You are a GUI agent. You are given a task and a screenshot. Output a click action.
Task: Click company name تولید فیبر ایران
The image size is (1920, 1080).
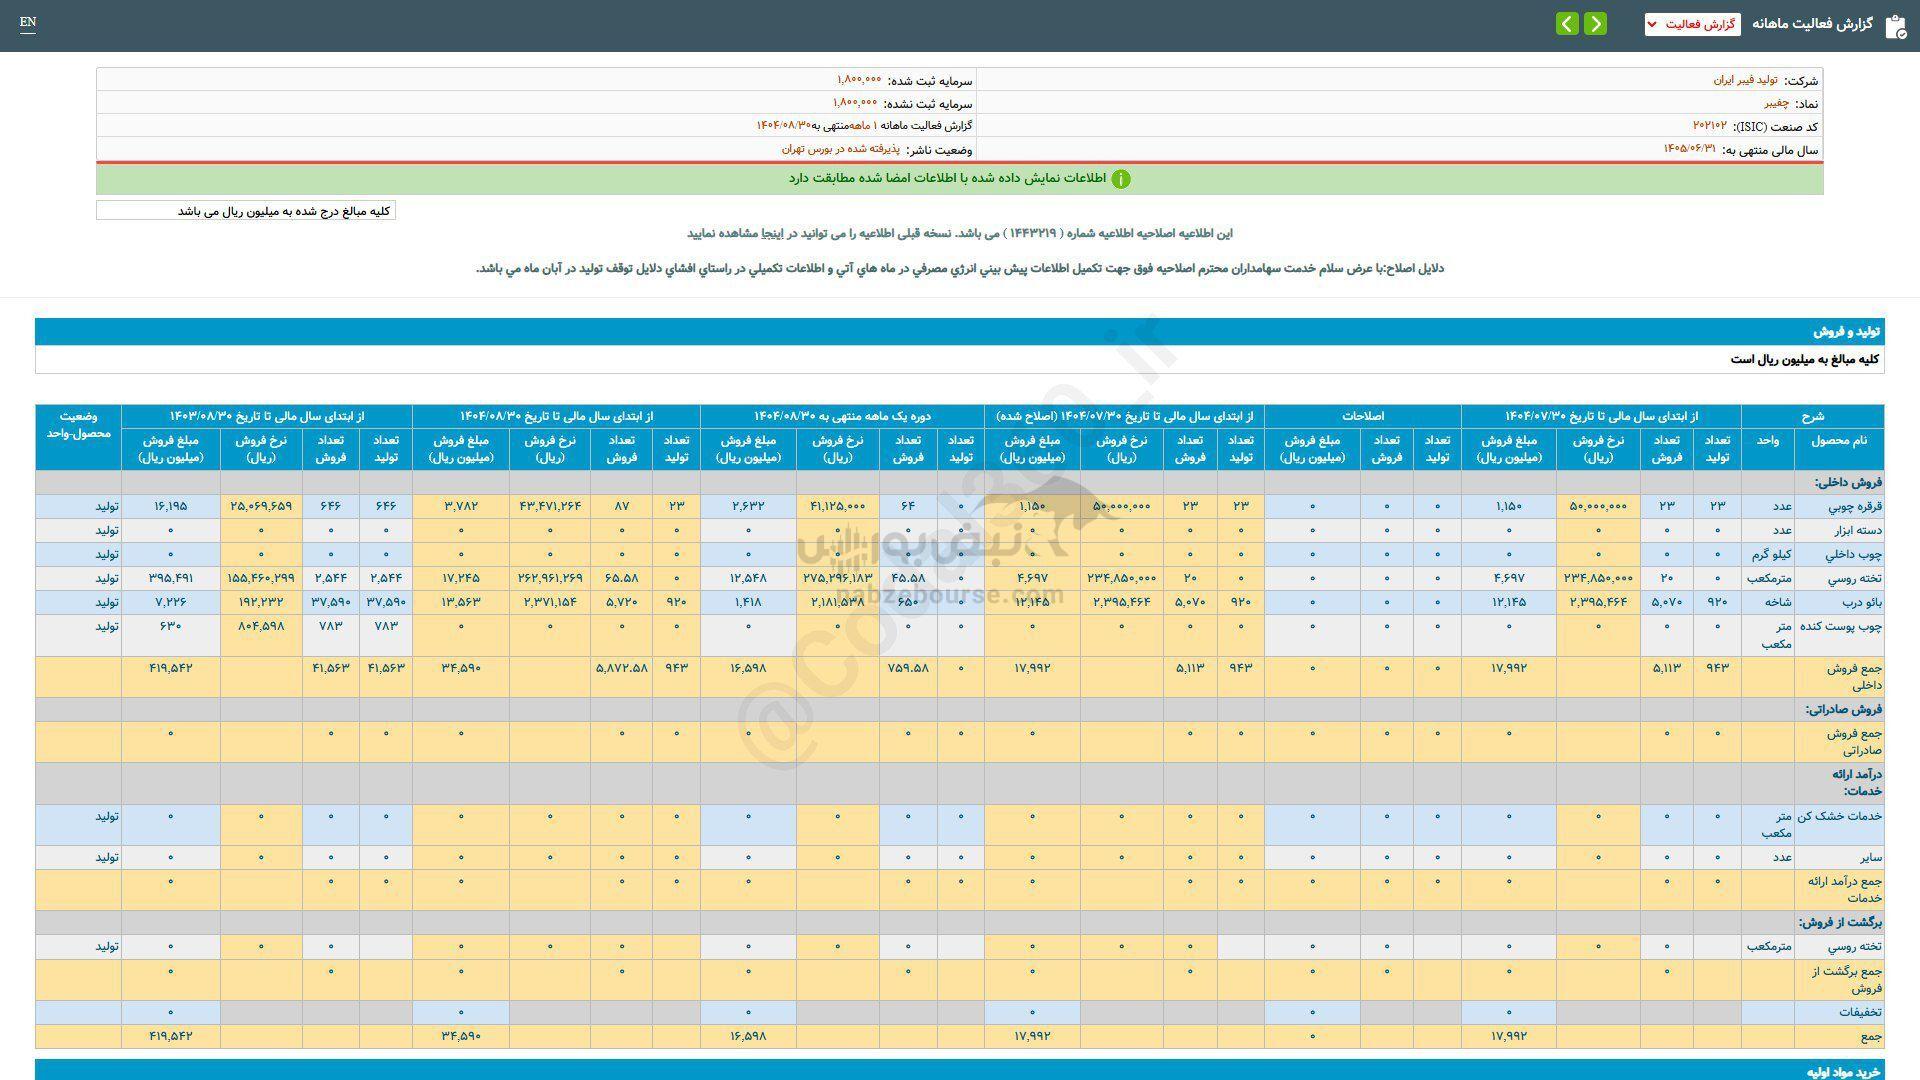pos(1745,80)
